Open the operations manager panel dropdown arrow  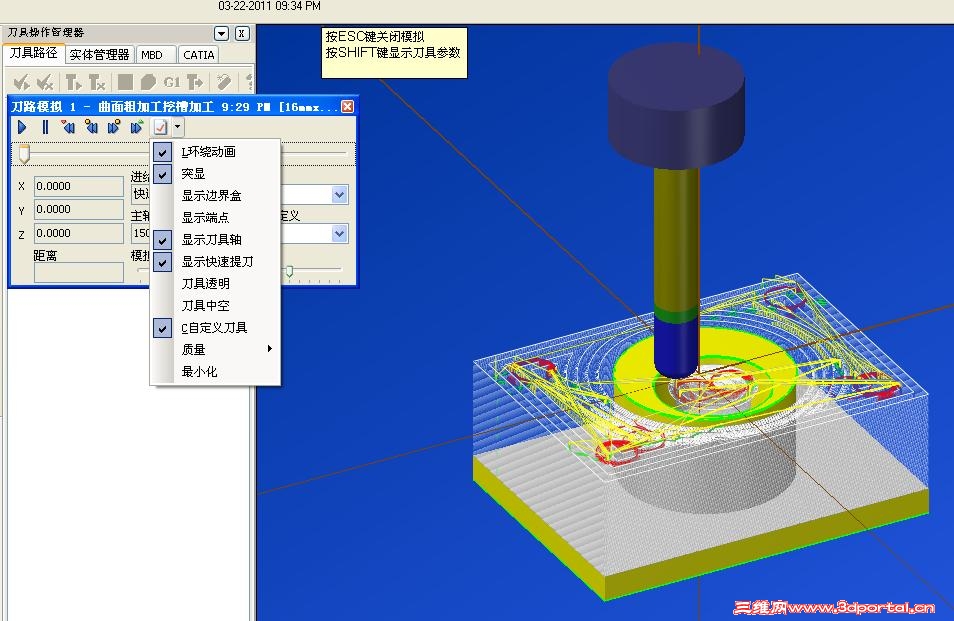click(221, 33)
